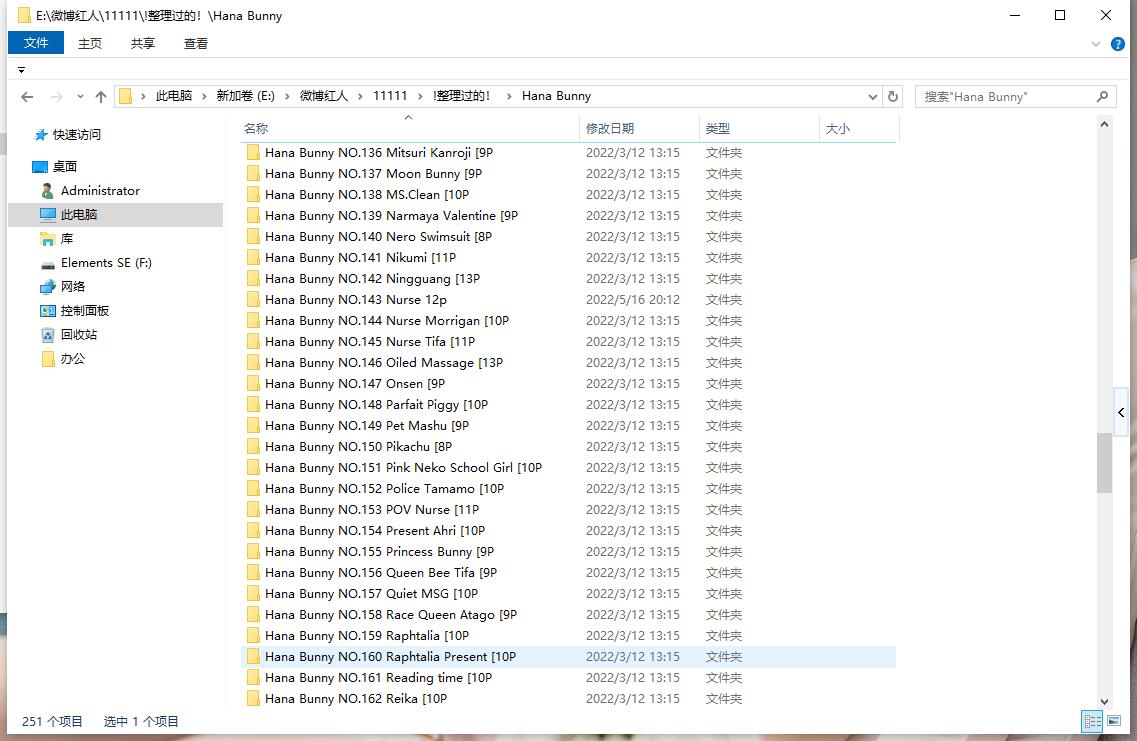This screenshot has height=741, width=1137.
Task: Open address bar history dropdown
Action: click(x=872, y=96)
